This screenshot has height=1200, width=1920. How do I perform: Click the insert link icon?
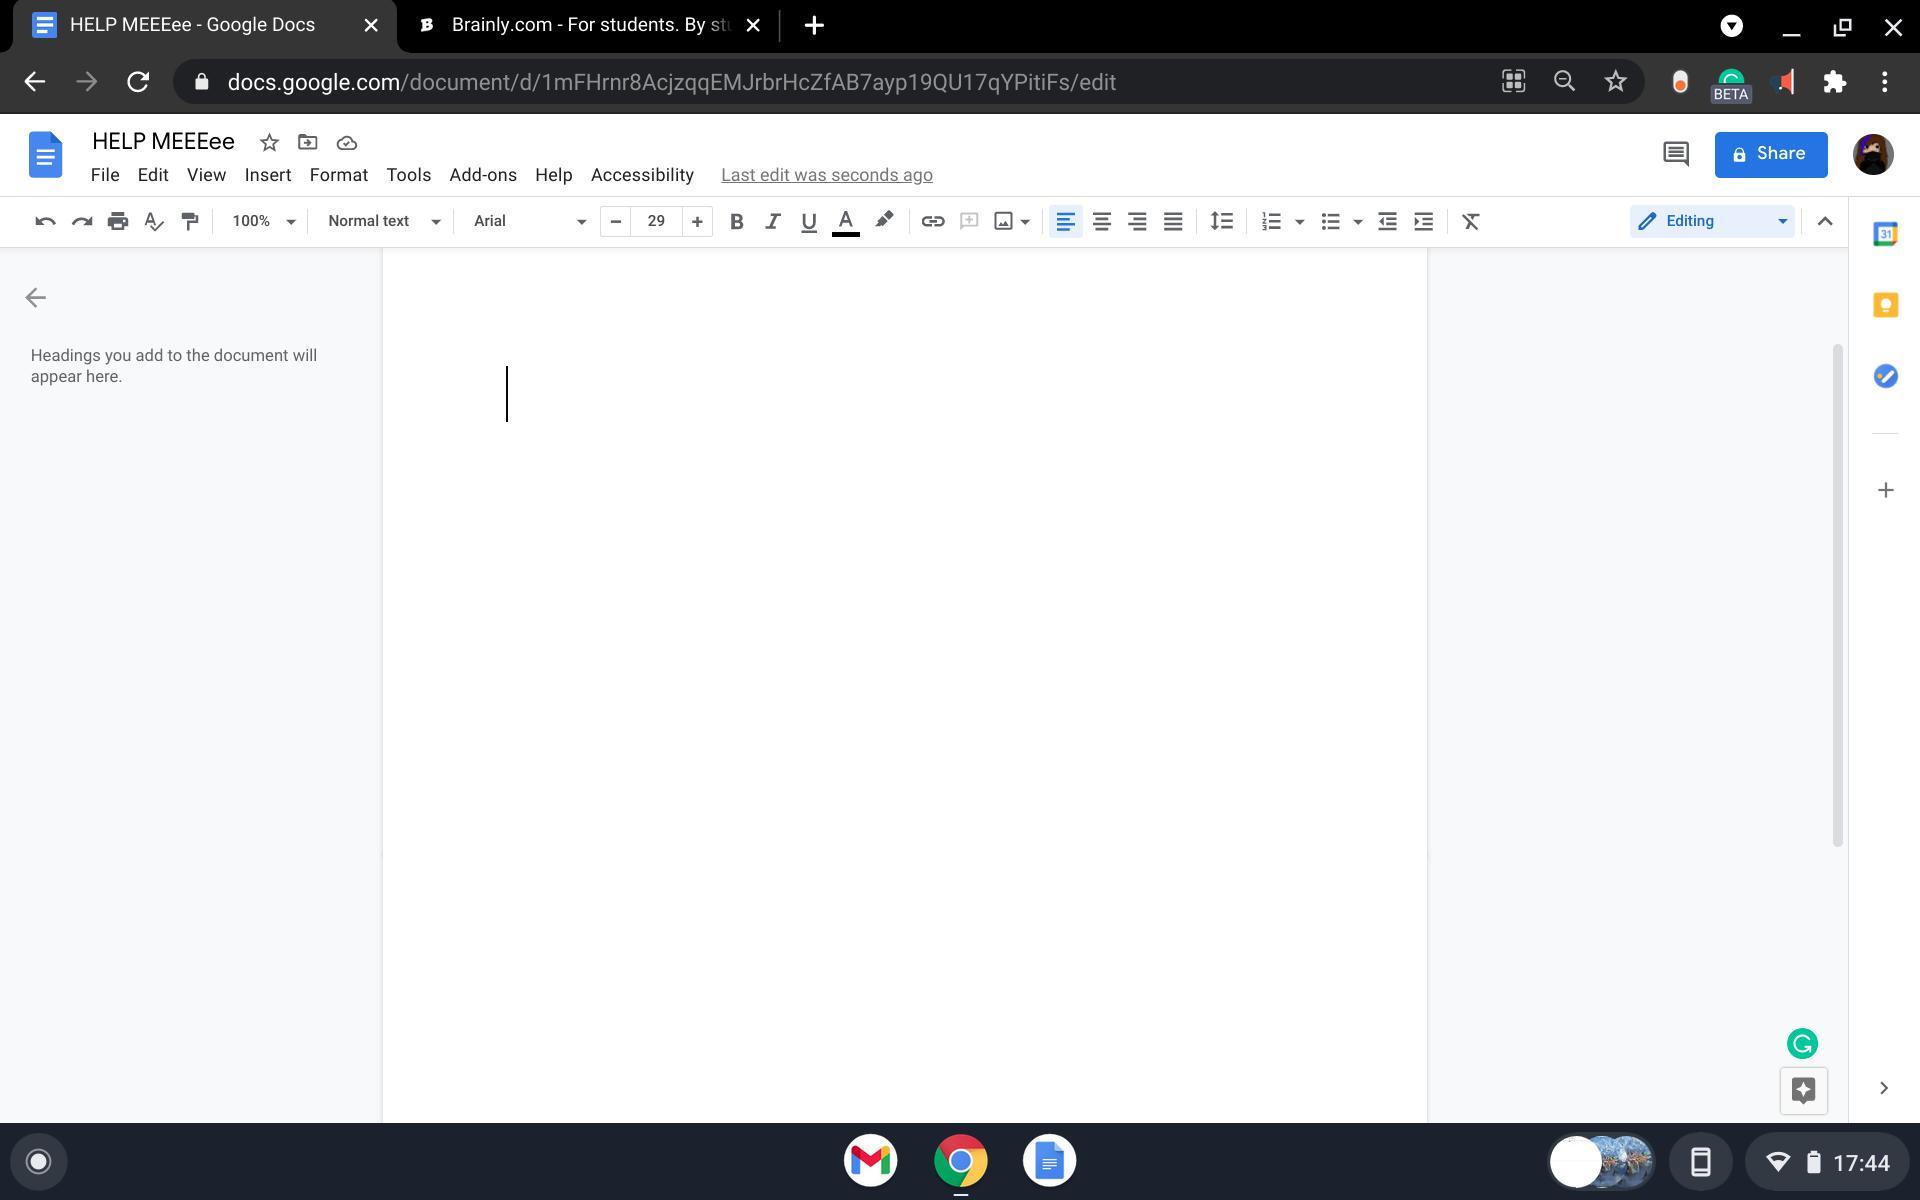point(932,221)
